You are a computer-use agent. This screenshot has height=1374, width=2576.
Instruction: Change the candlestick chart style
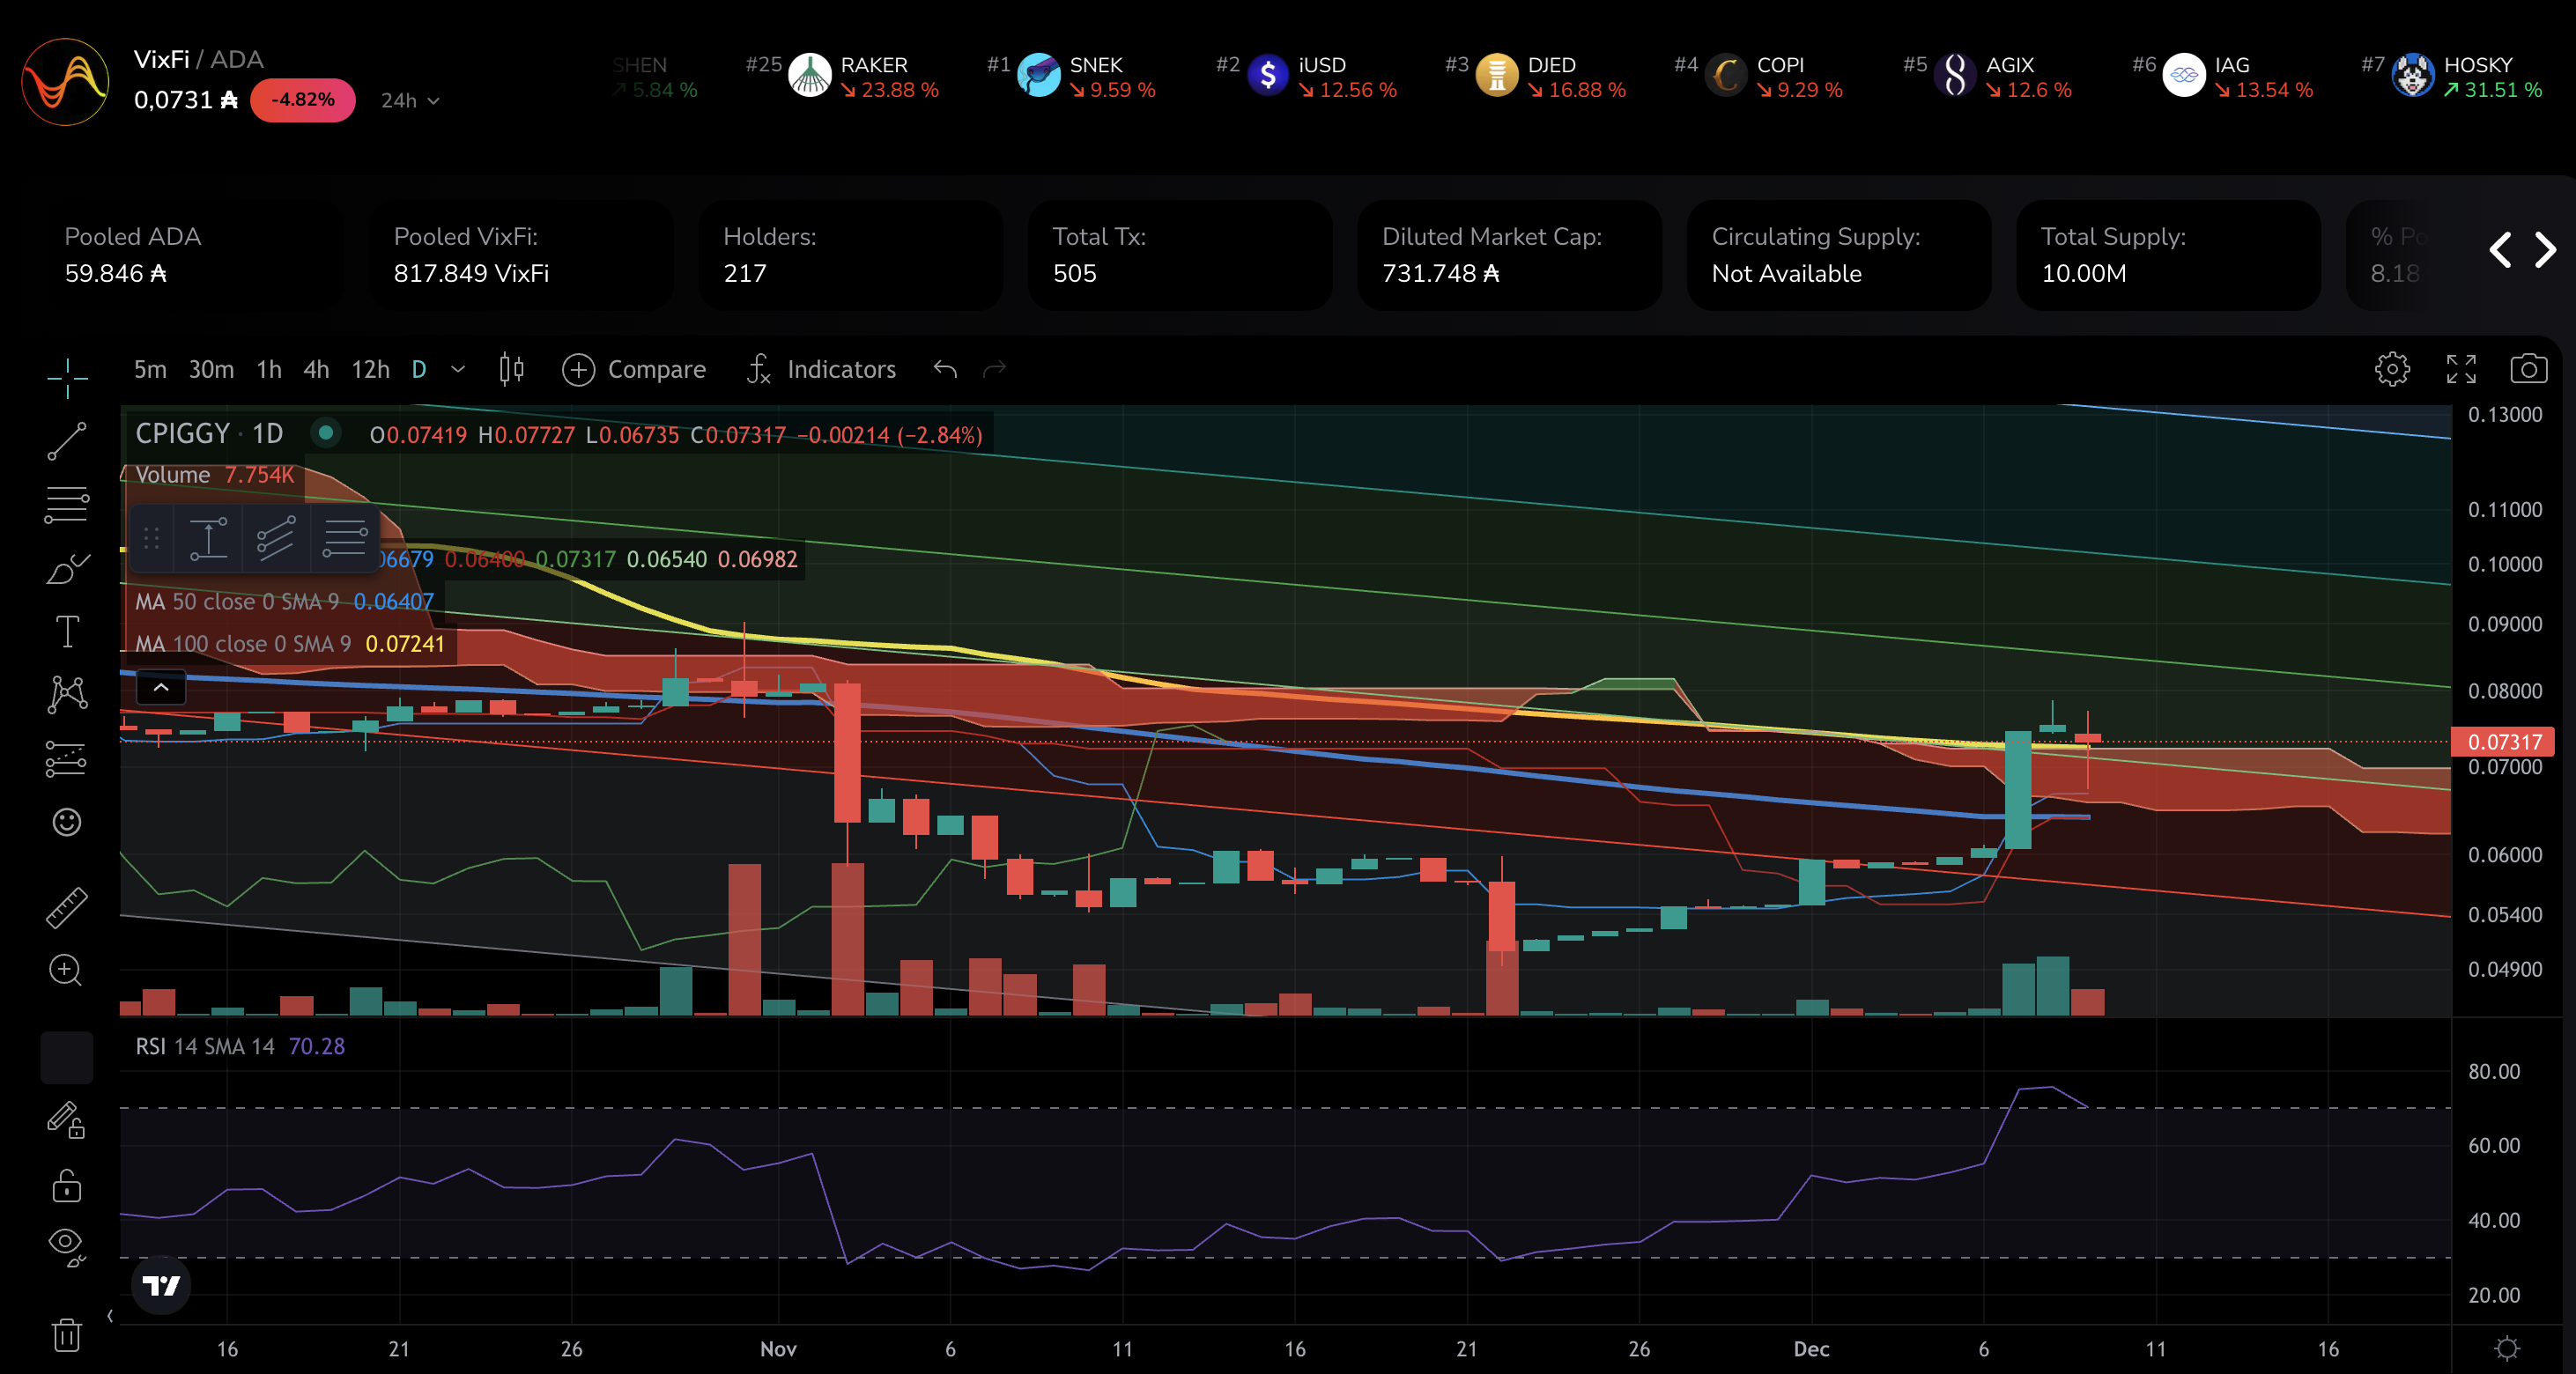pyautogui.click(x=511, y=370)
